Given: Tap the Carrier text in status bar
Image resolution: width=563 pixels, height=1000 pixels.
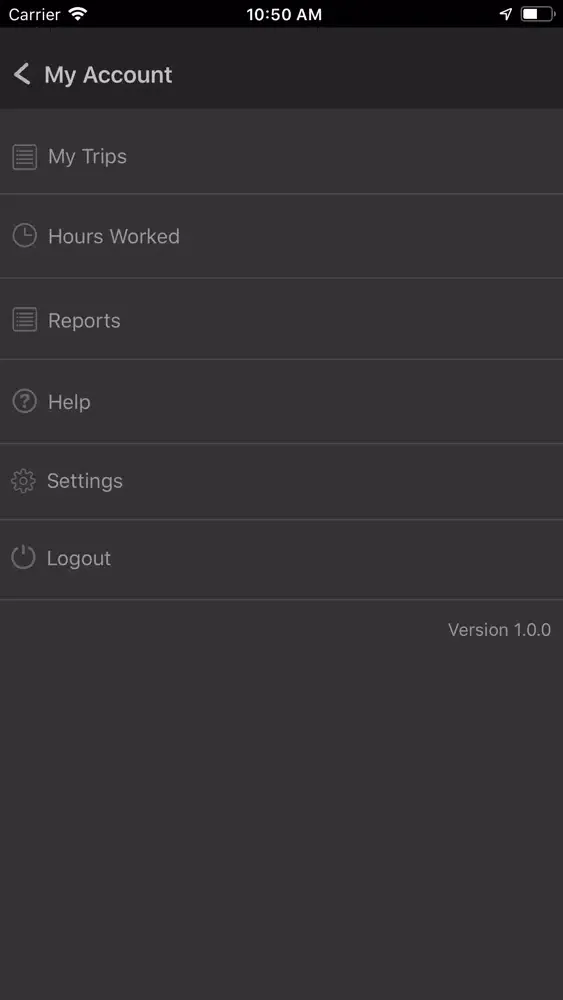Looking at the screenshot, I should coord(34,14).
